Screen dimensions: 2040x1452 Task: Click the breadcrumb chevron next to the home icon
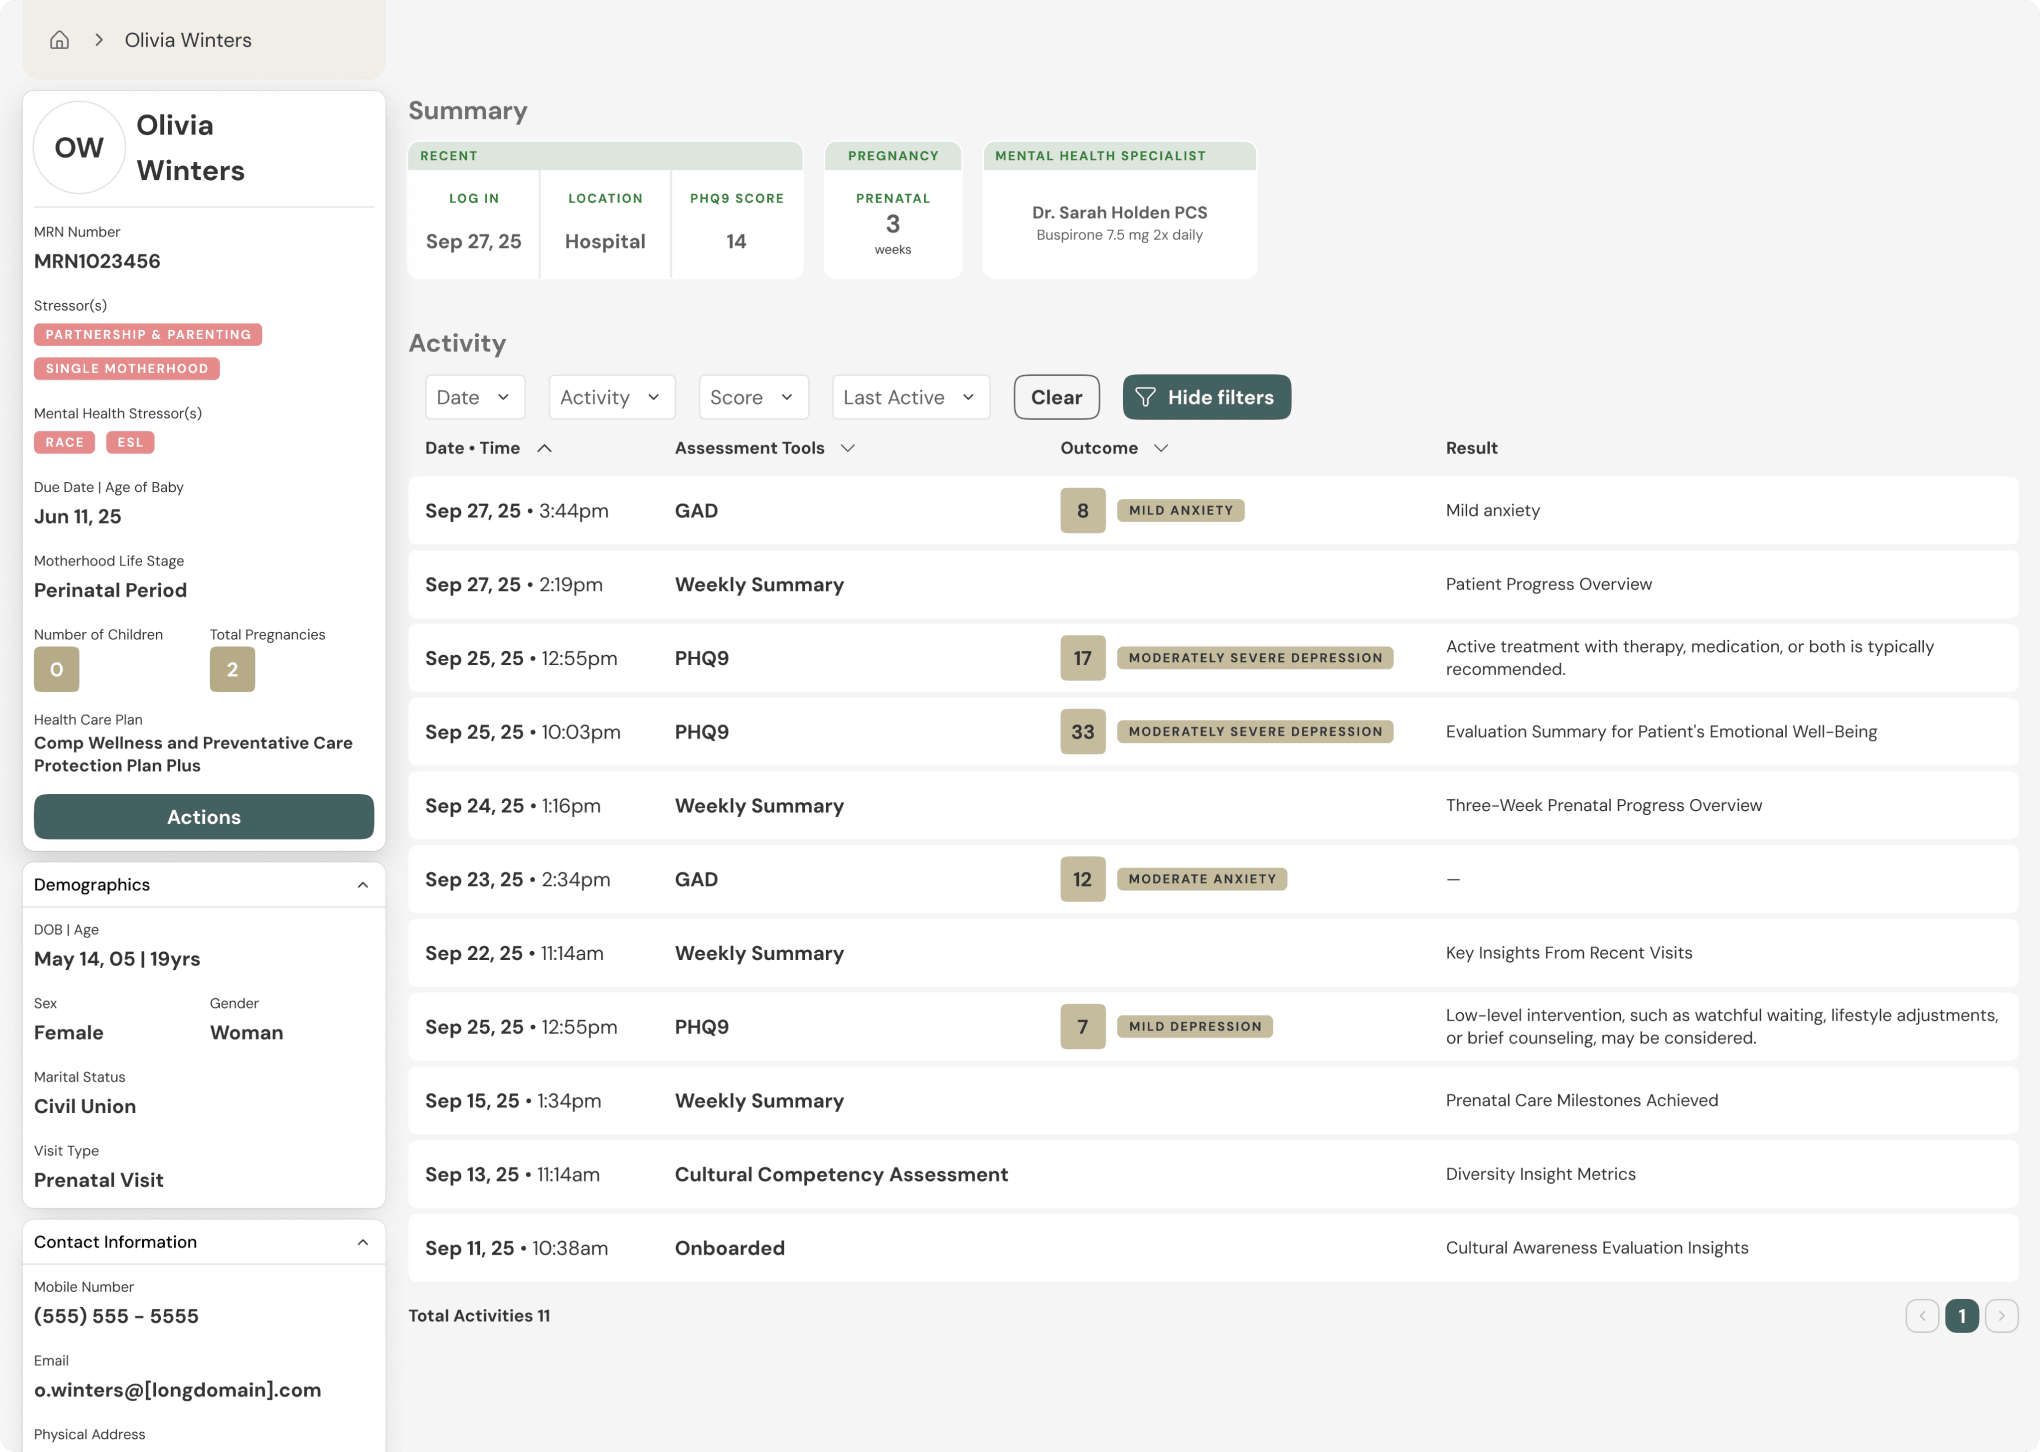click(98, 39)
